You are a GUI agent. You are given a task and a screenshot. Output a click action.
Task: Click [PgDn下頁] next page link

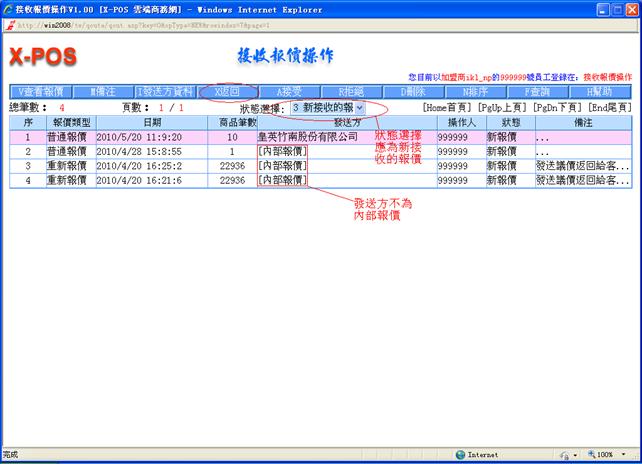pos(557,107)
